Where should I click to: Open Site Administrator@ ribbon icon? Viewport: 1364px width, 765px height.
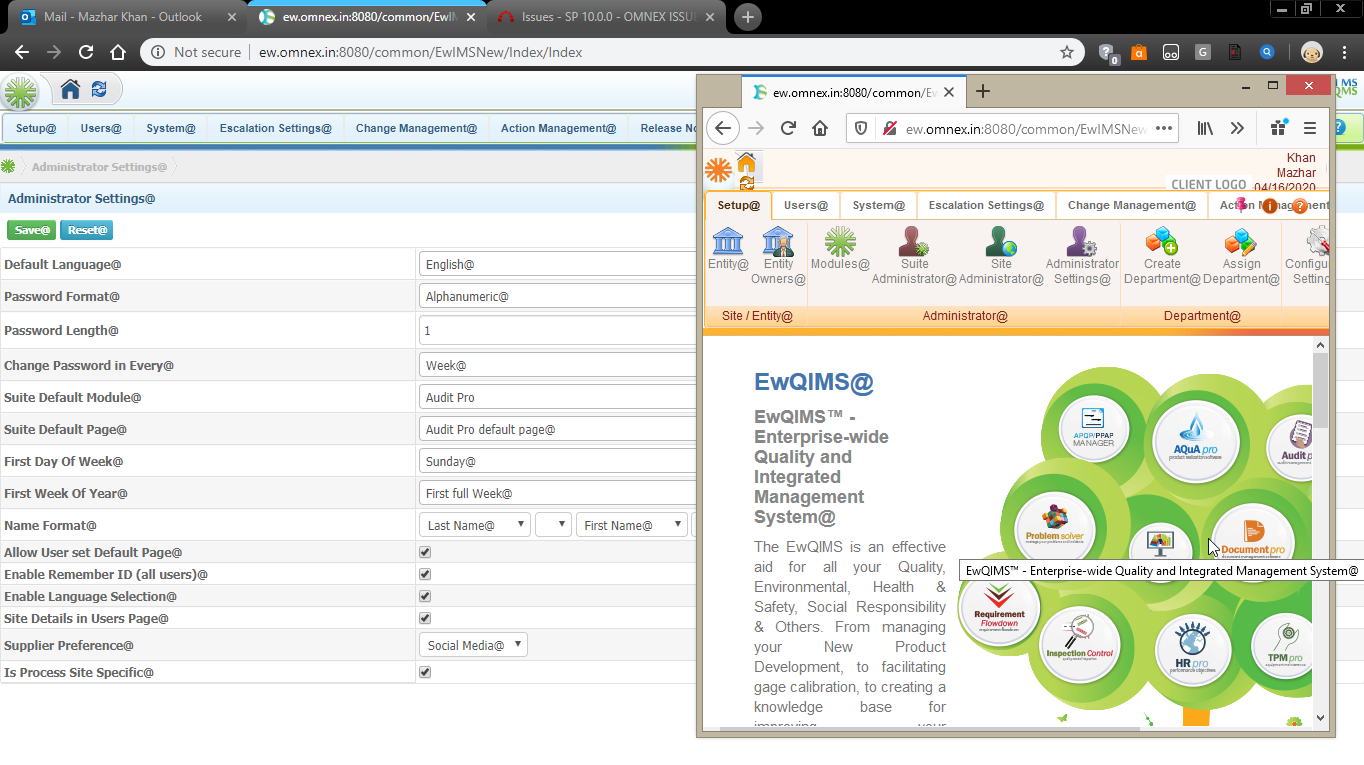click(x=1001, y=256)
